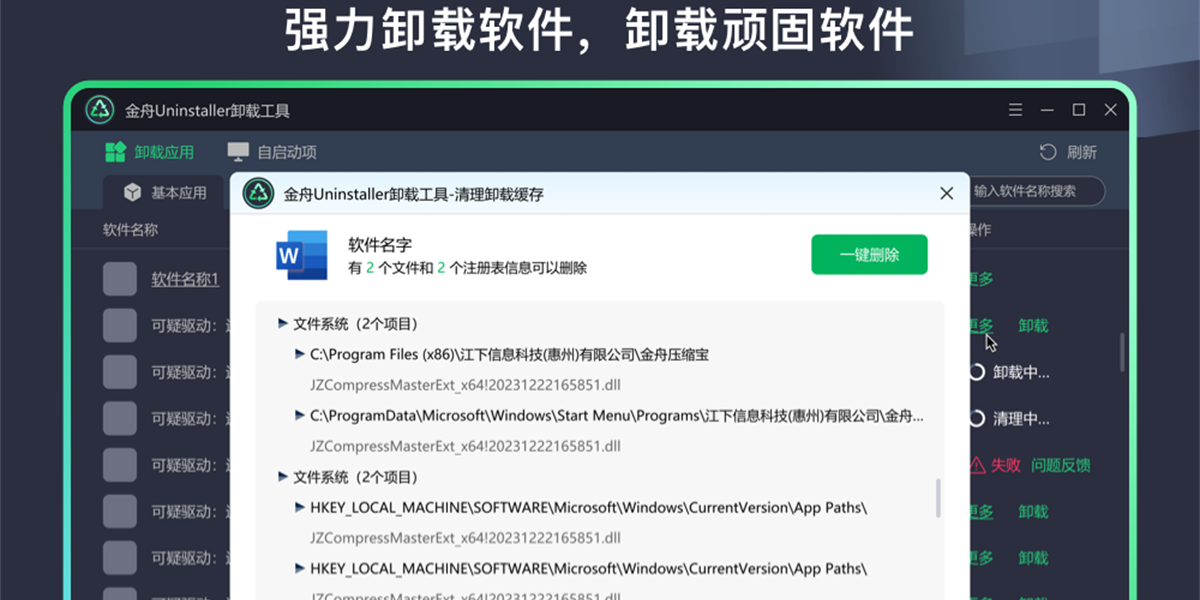
Task: Click the 一键删除 button
Action: pos(869,255)
